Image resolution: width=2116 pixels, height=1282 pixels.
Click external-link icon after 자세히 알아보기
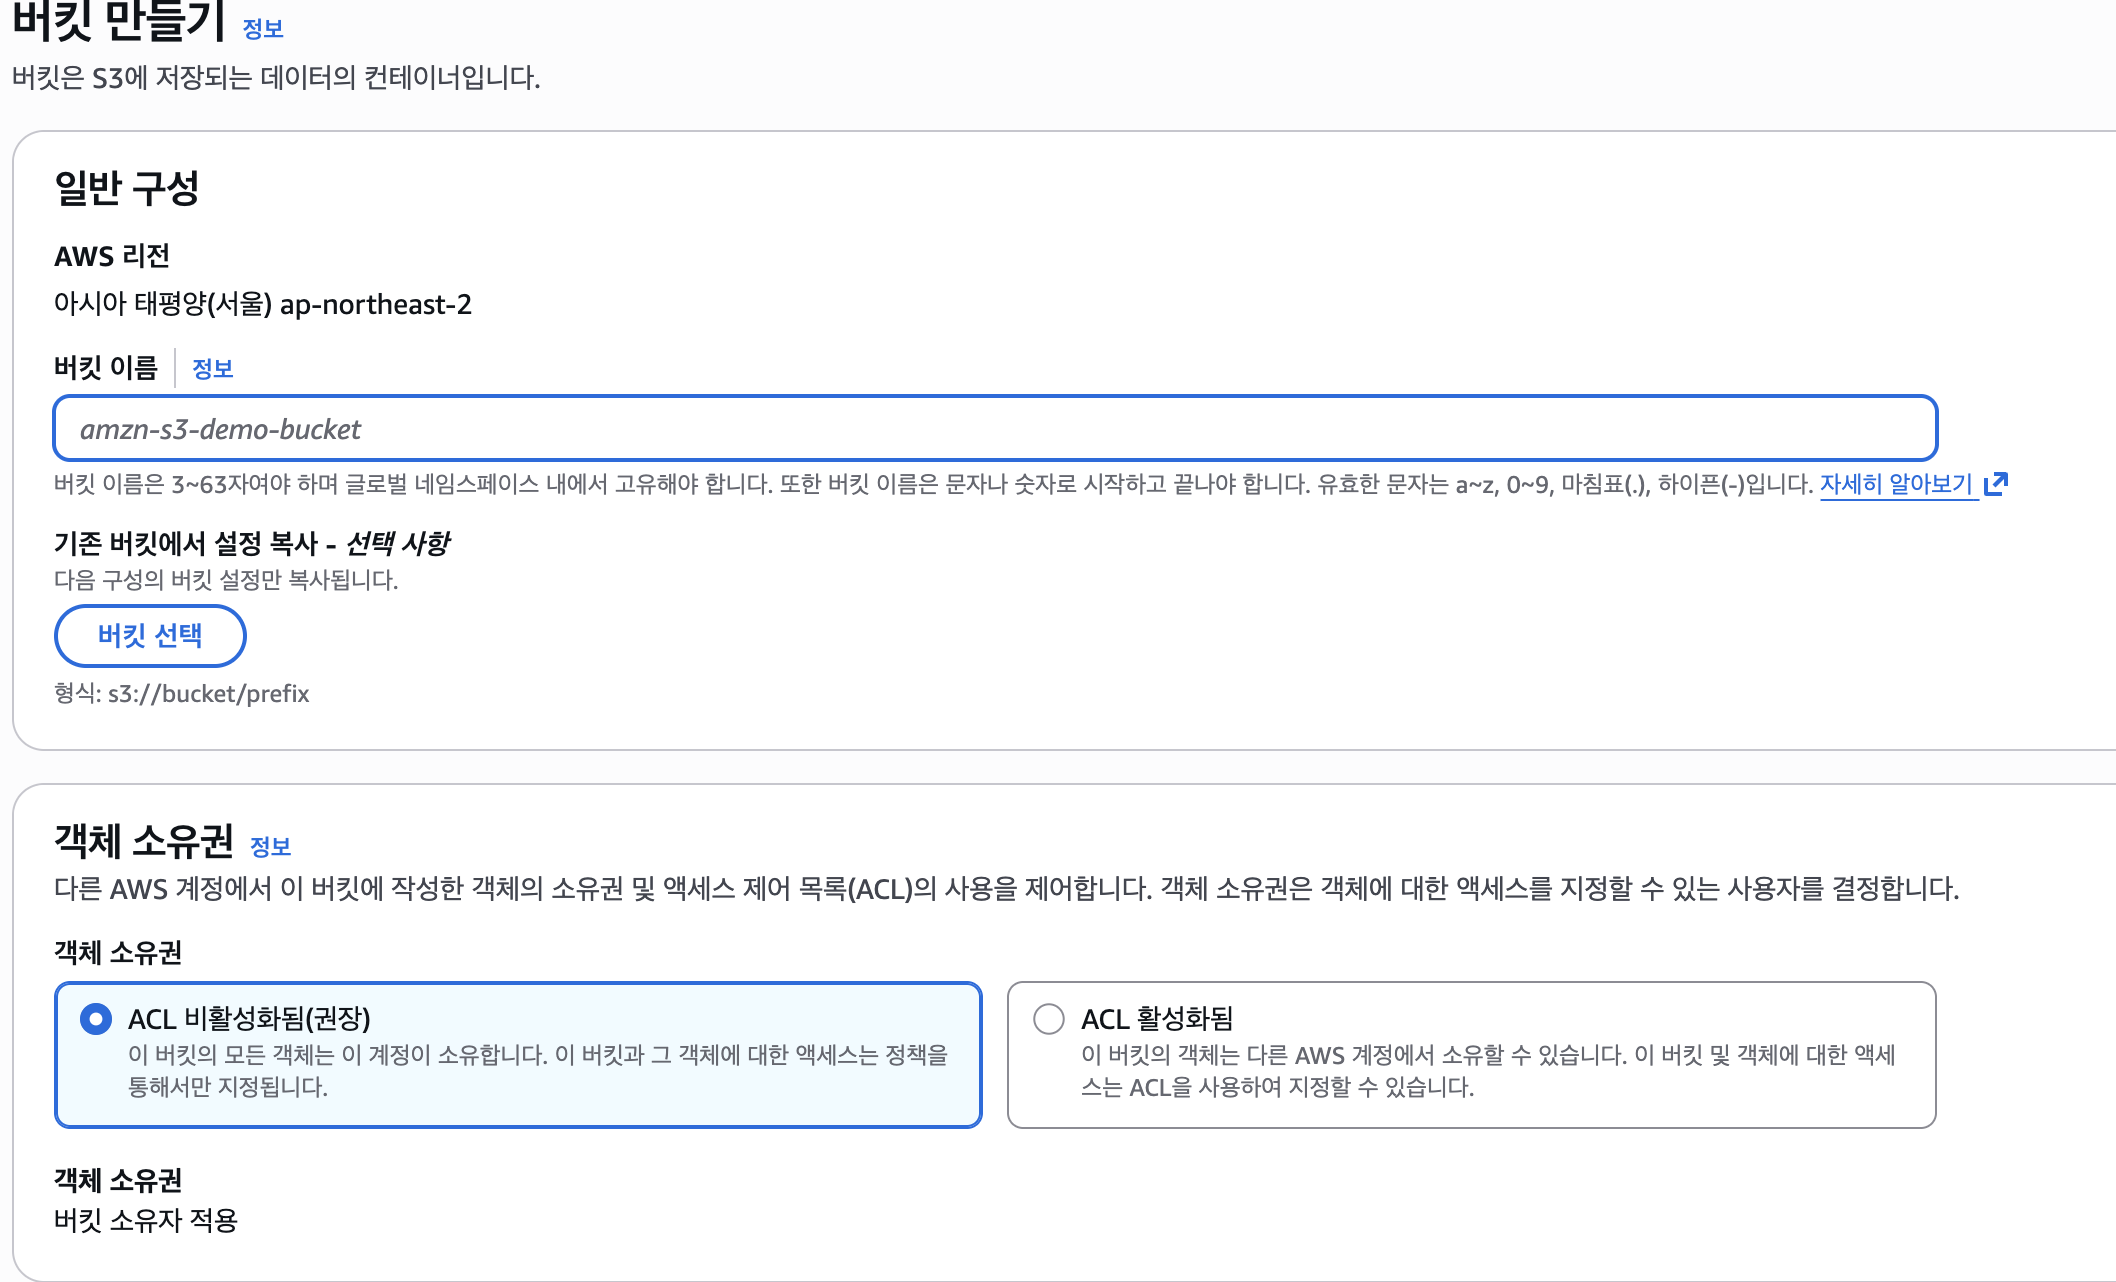[x=1996, y=484]
